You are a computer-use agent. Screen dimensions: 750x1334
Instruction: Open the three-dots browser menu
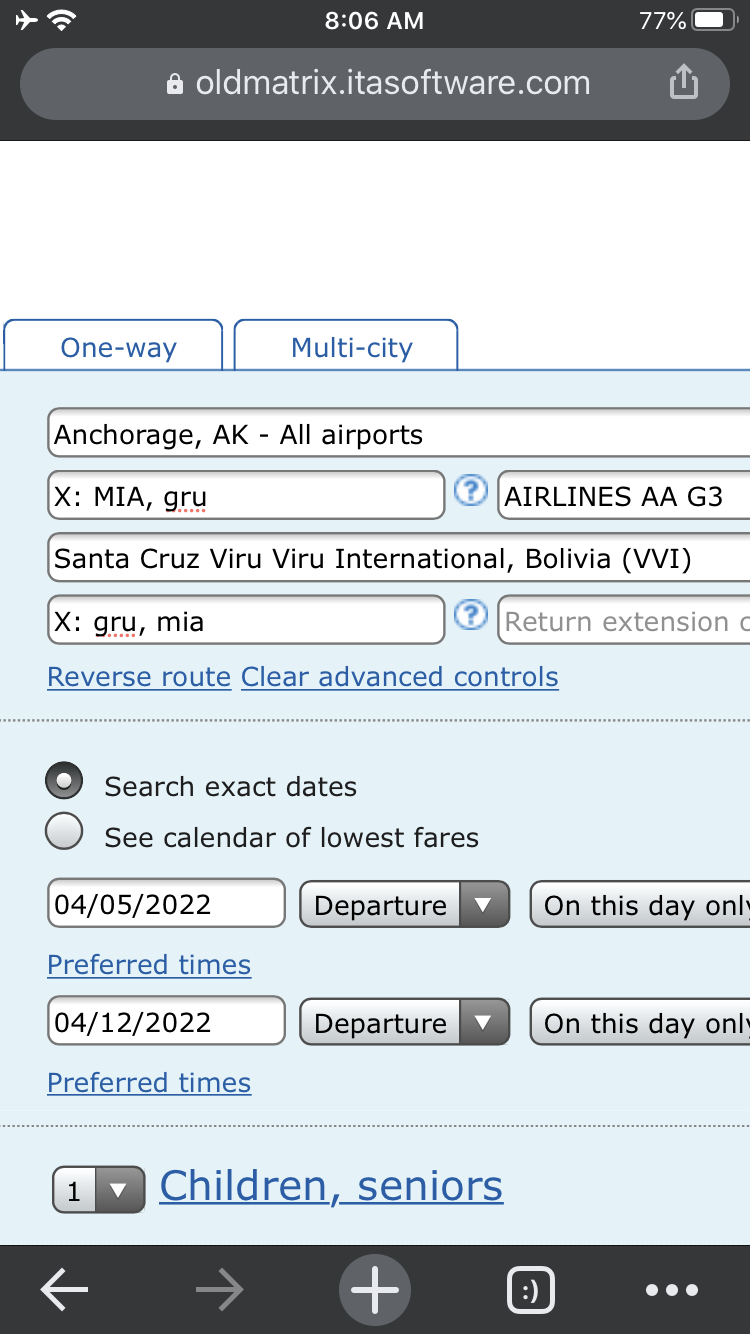pyautogui.click(x=672, y=1290)
